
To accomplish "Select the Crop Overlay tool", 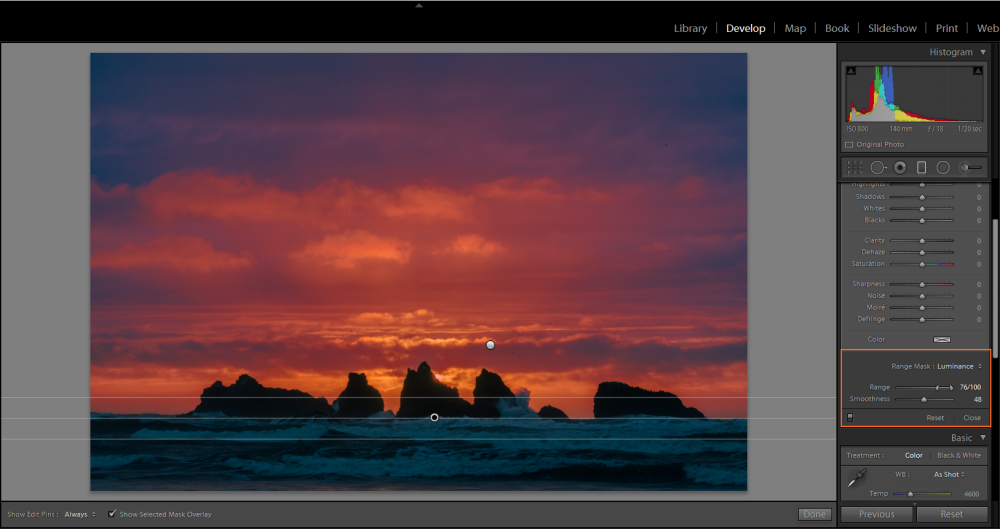I will click(x=855, y=167).
